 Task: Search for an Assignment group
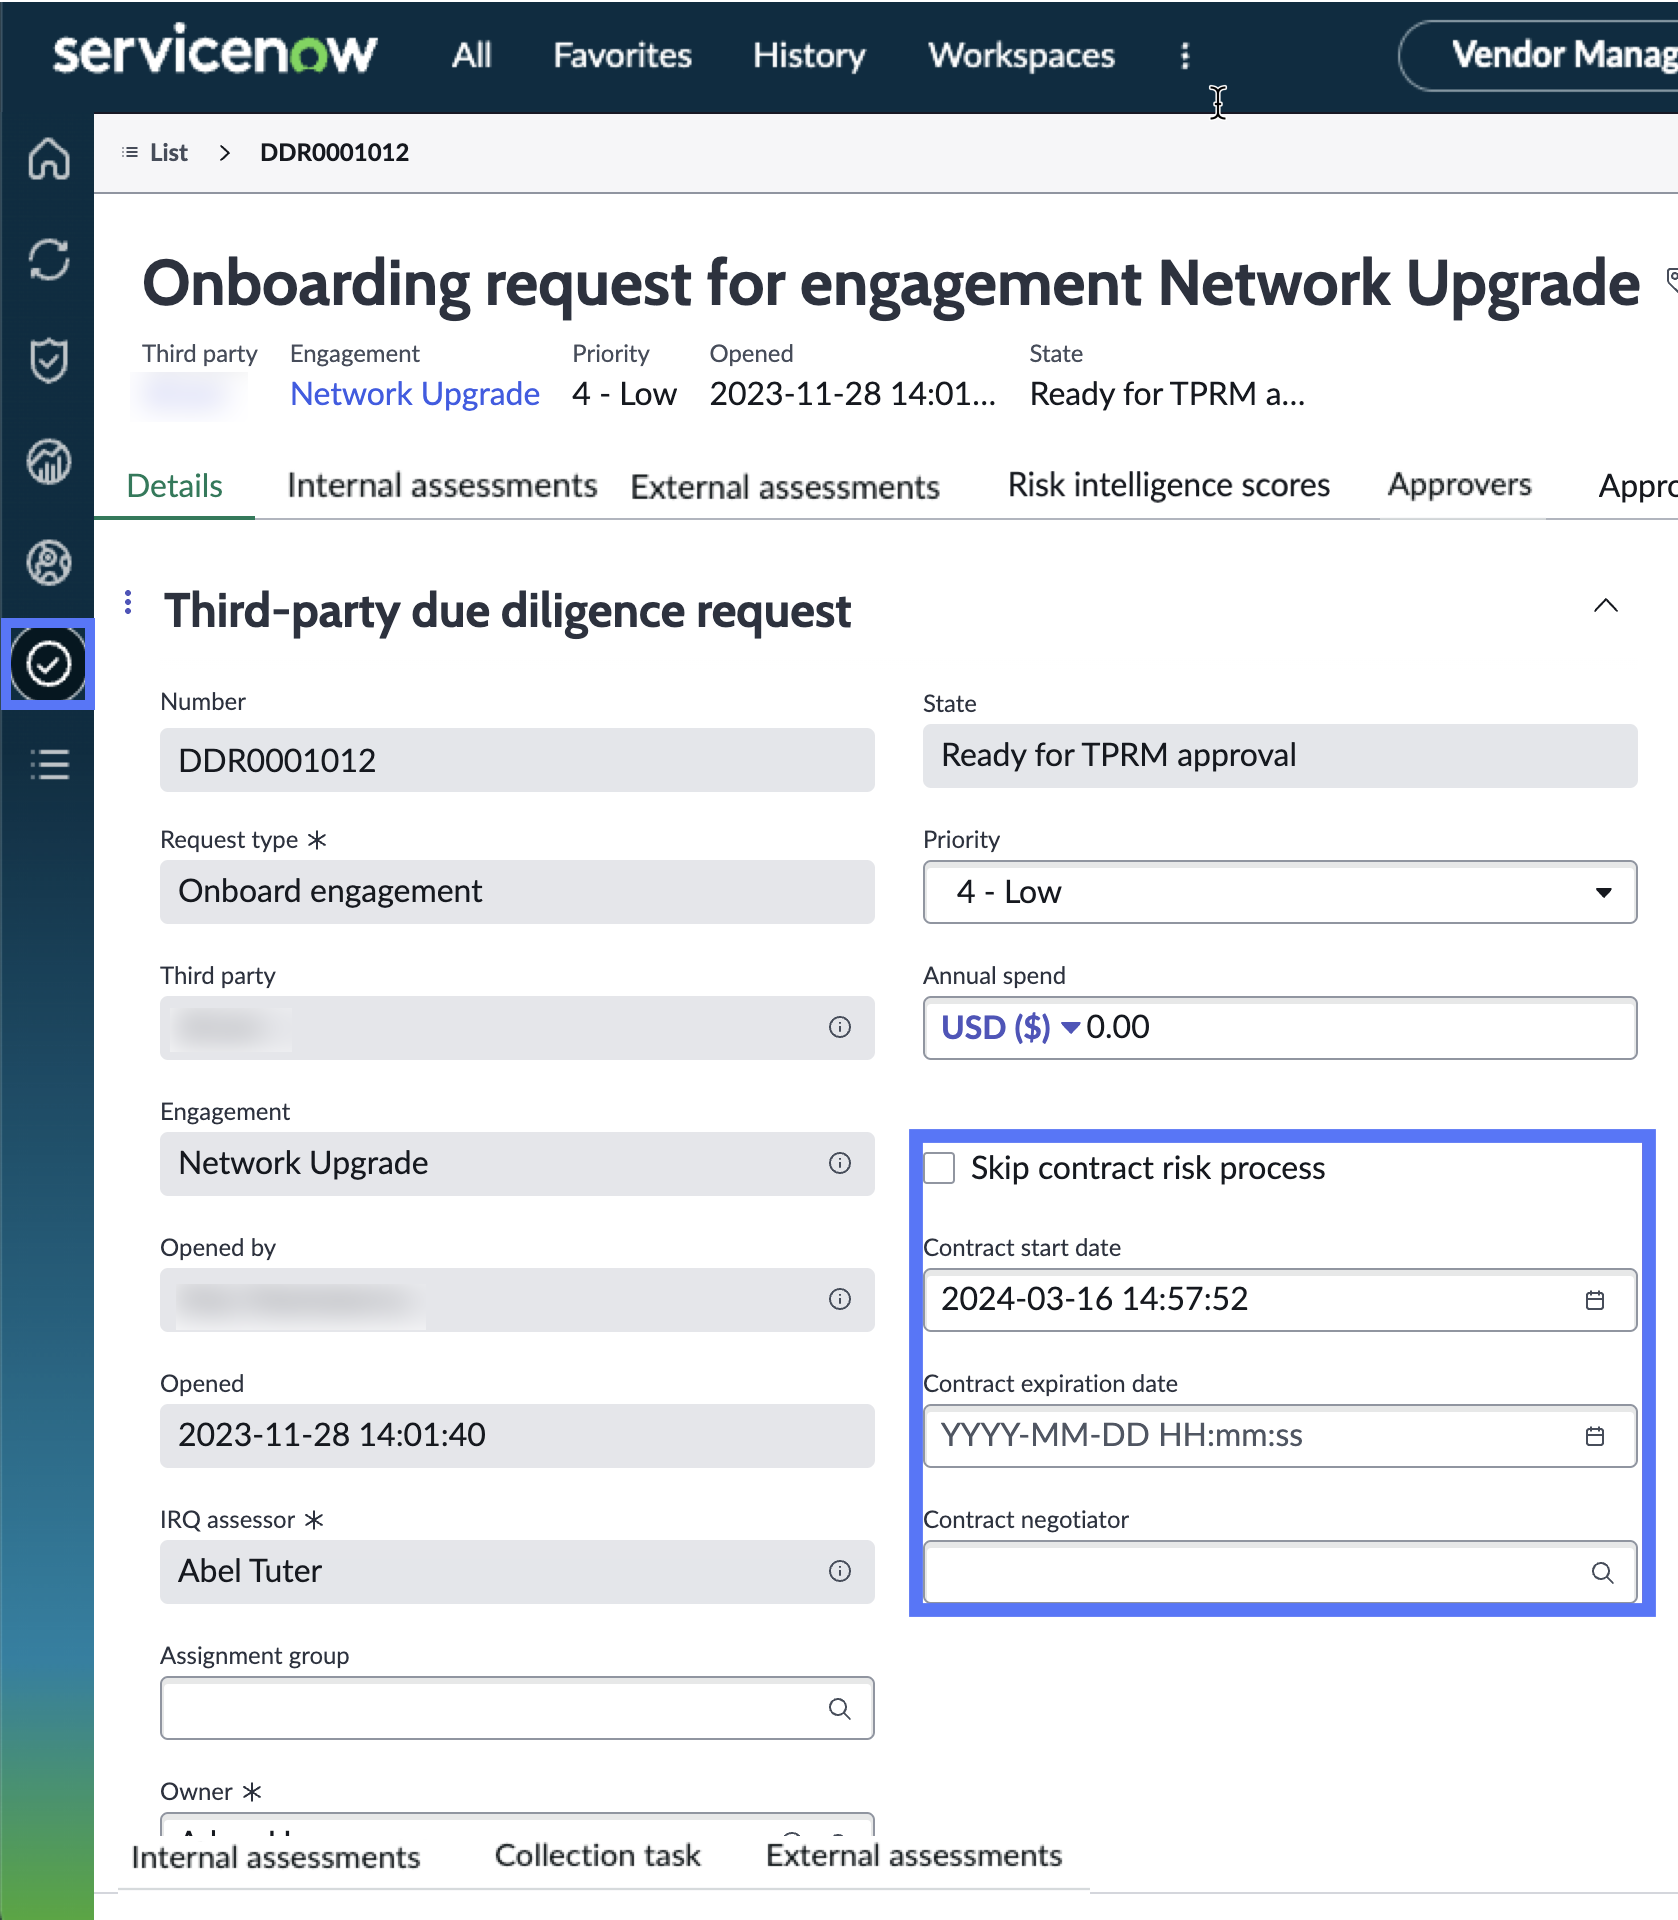point(840,1709)
